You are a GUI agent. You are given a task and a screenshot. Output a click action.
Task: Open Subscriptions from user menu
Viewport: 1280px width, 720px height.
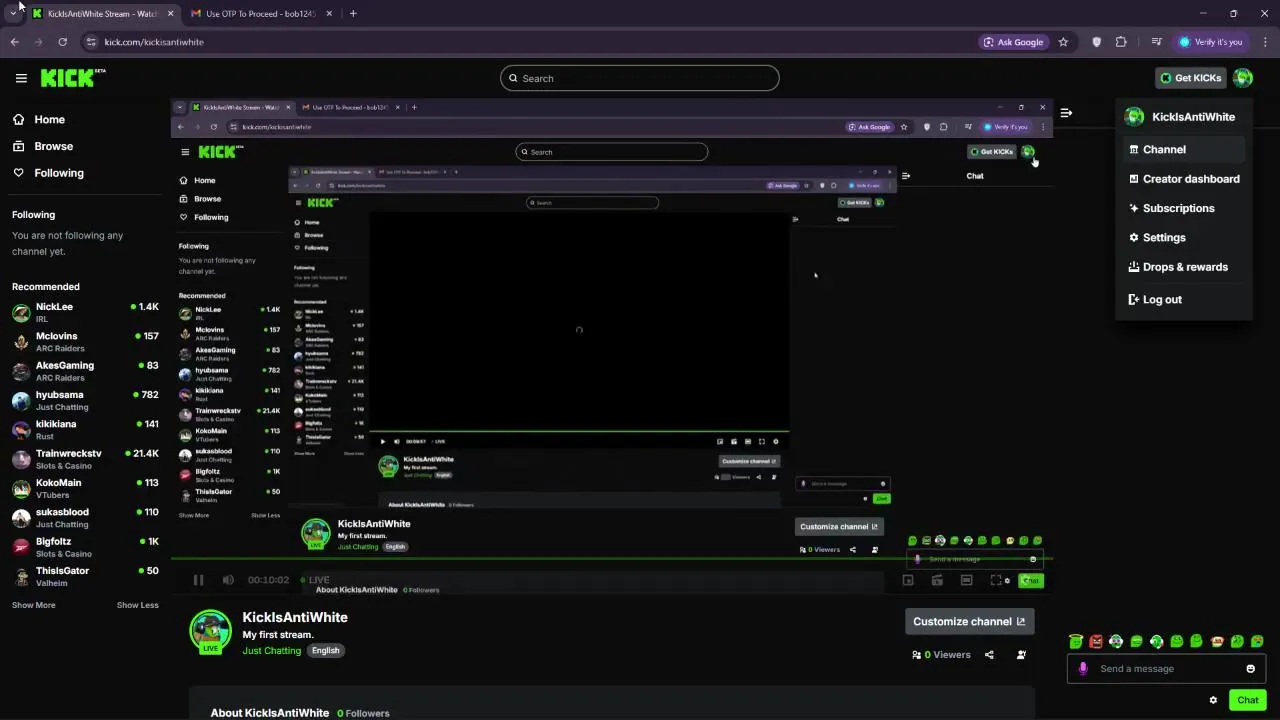[x=1183, y=208]
